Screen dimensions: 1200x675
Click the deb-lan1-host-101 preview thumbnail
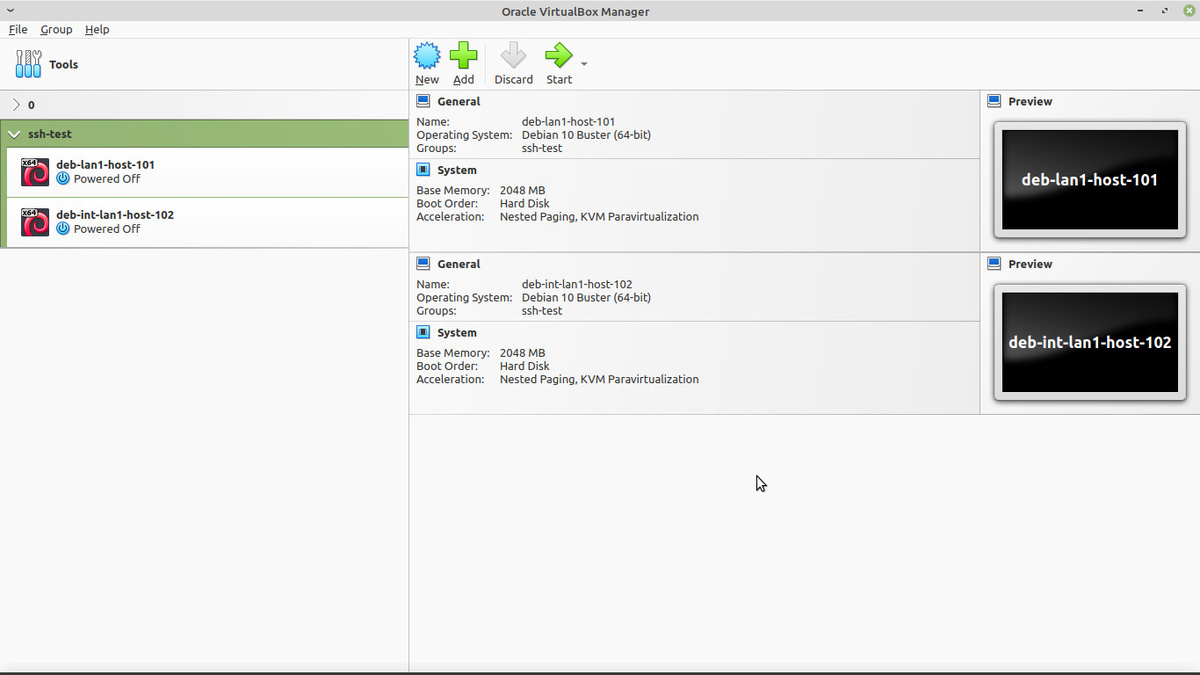click(x=1090, y=180)
